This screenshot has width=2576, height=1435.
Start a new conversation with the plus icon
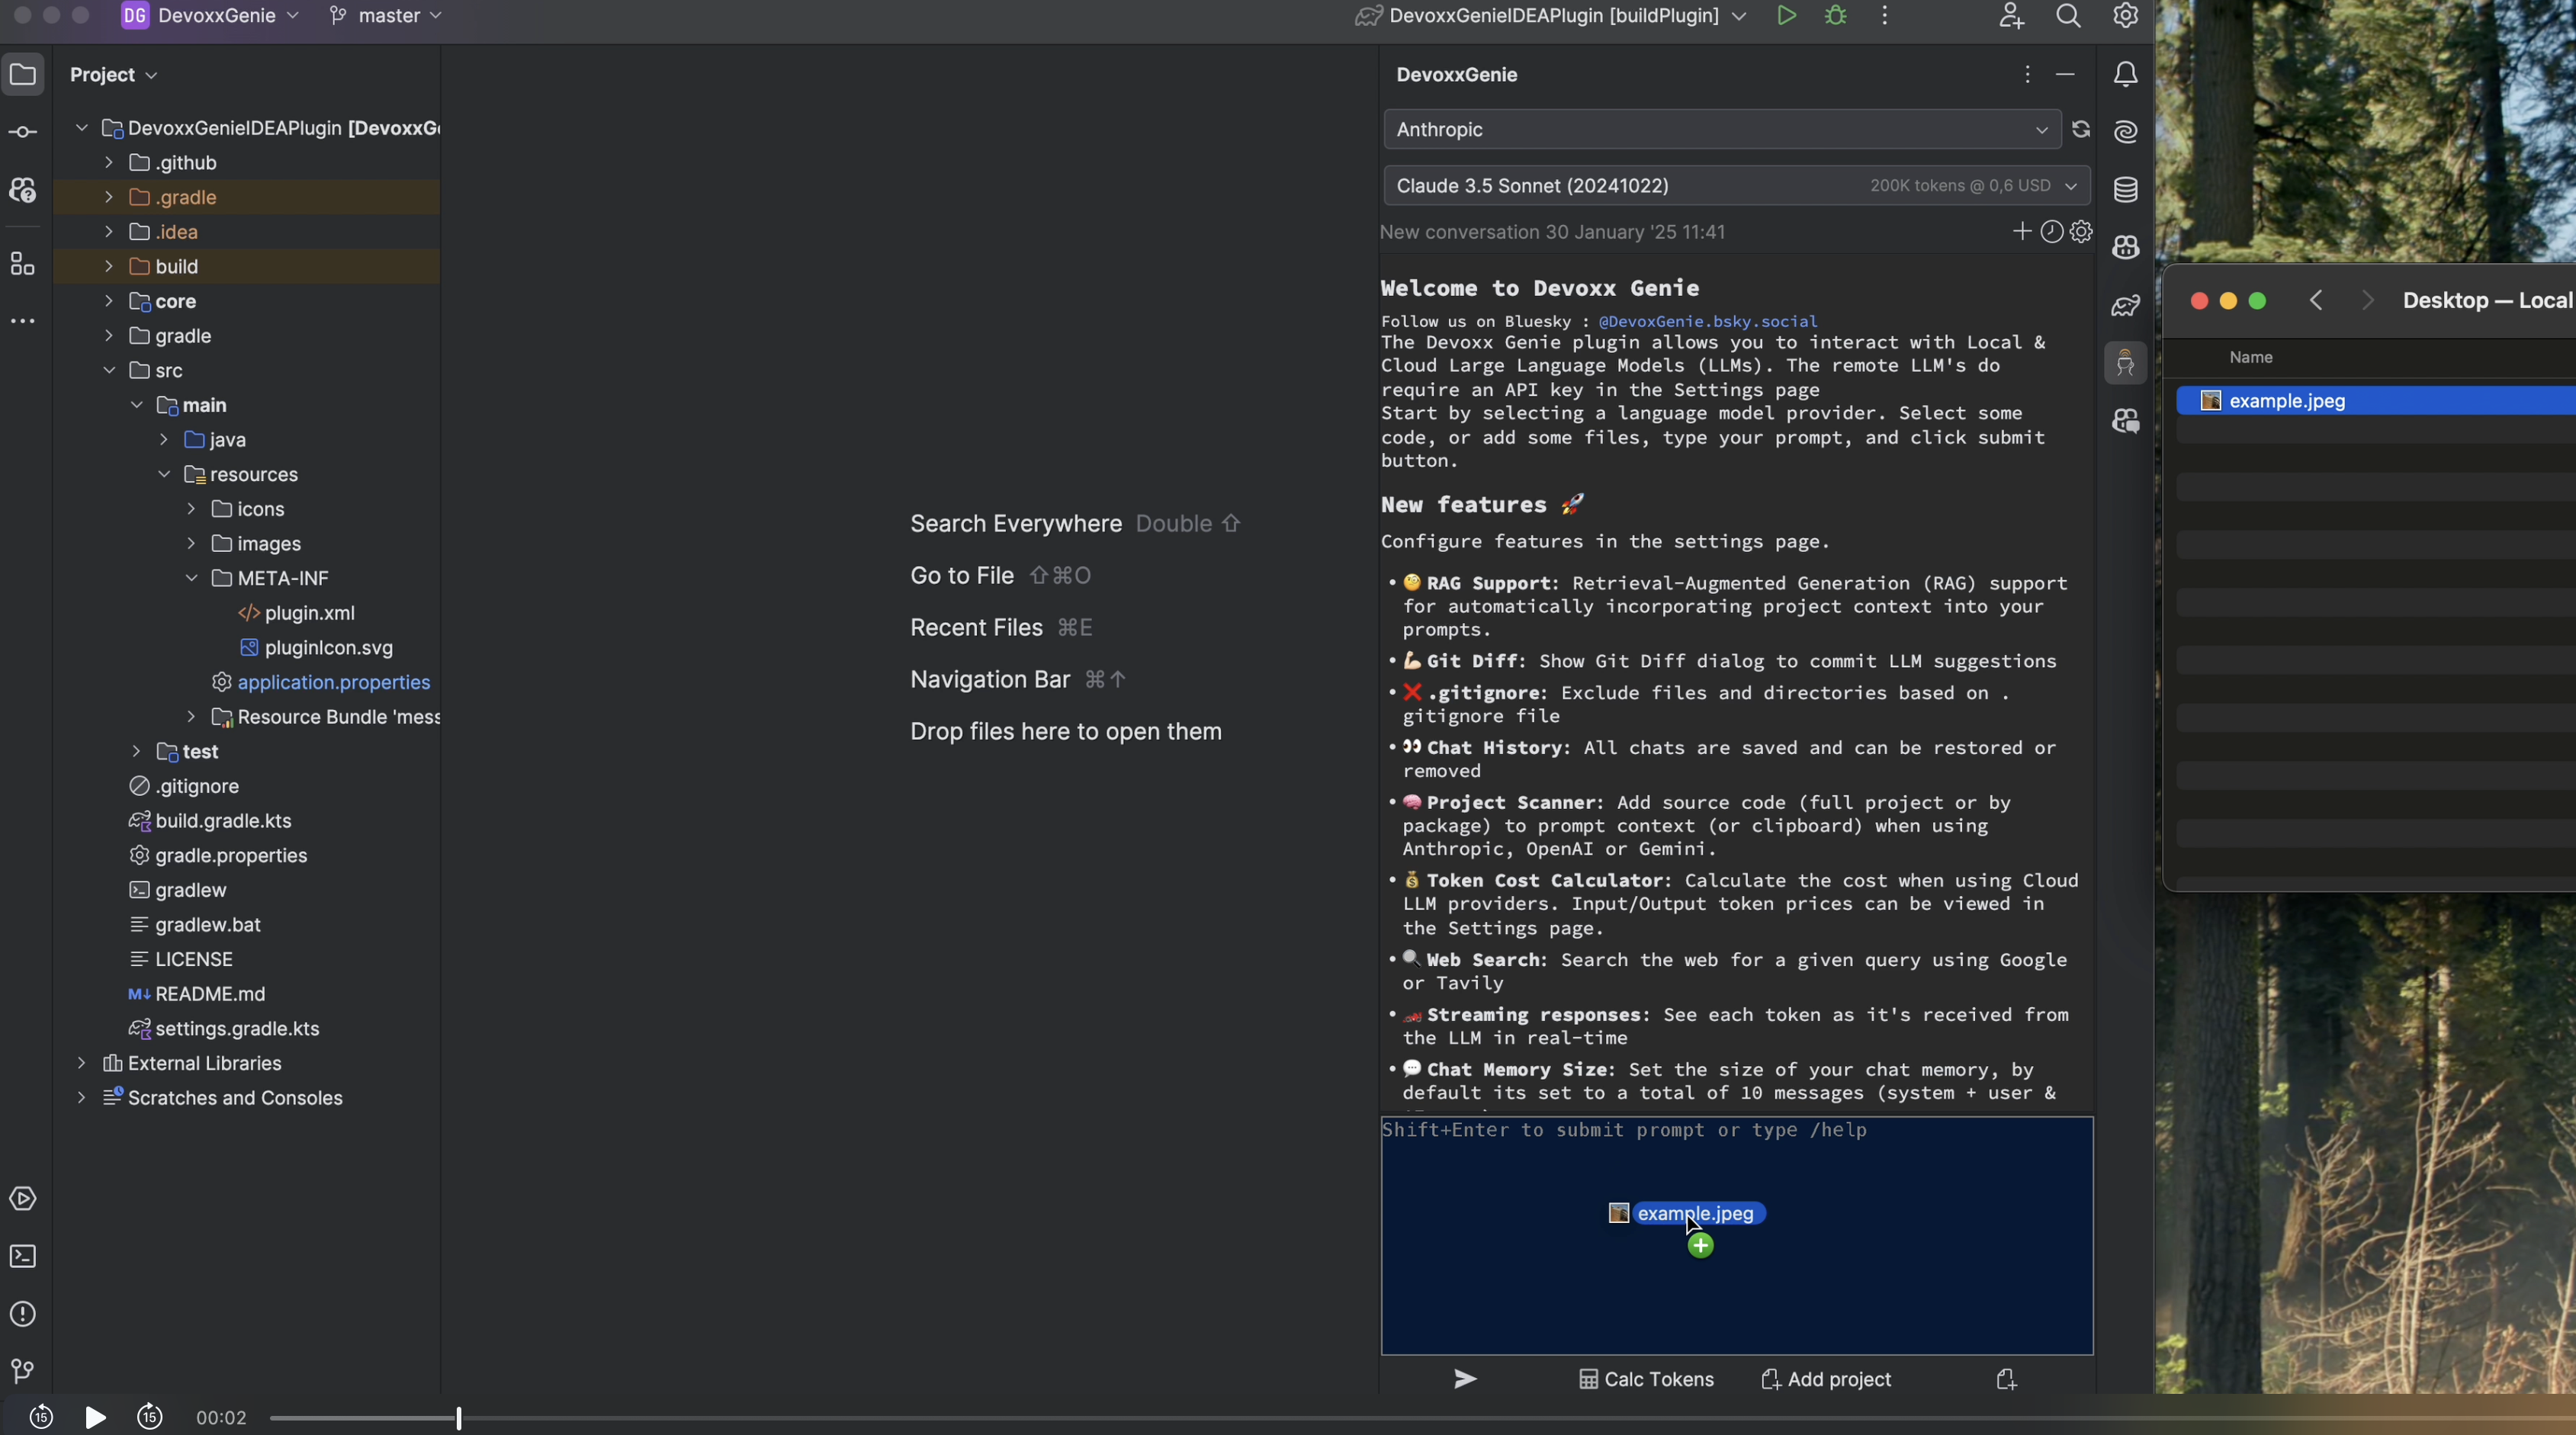[2021, 232]
